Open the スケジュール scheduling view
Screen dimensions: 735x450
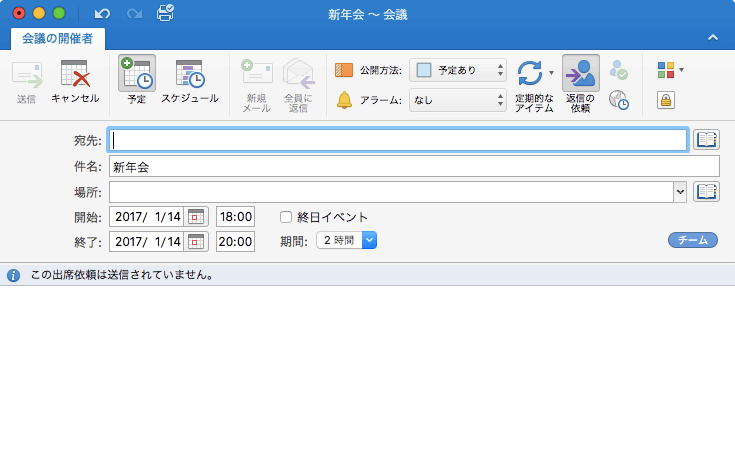pos(190,74)
